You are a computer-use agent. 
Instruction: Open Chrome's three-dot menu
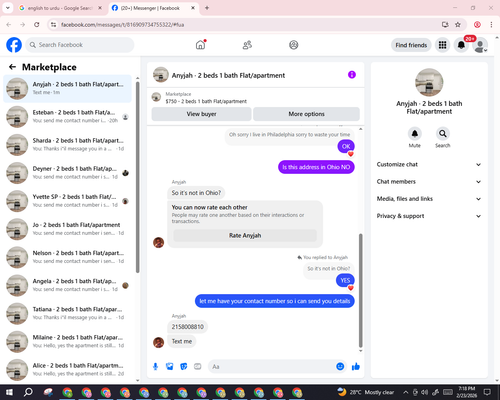(x=491, y=25)
